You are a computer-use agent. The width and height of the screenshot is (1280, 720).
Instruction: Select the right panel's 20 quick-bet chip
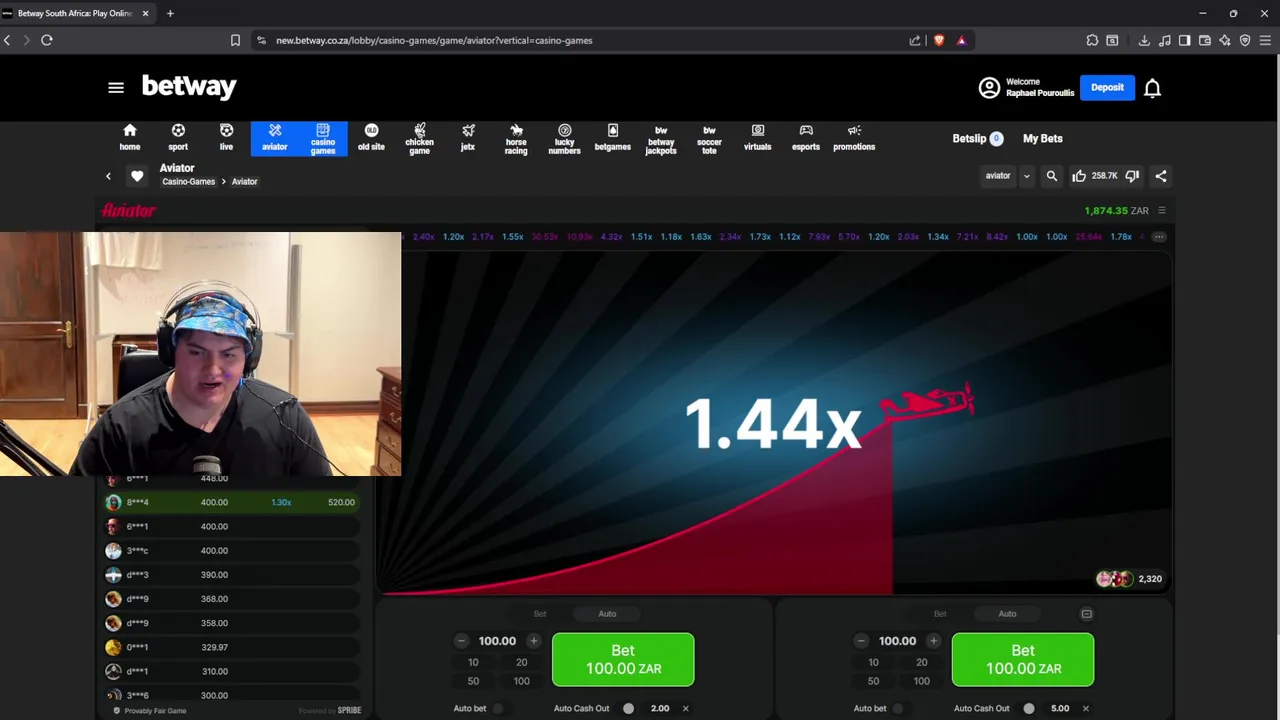click(921, 662)
